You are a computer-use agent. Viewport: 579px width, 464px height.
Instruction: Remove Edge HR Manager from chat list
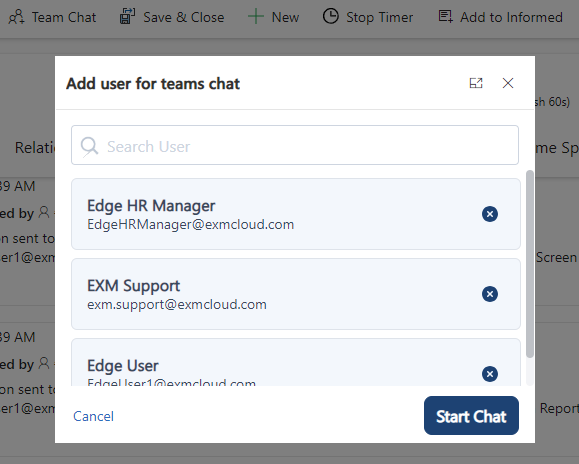(490, 214)
